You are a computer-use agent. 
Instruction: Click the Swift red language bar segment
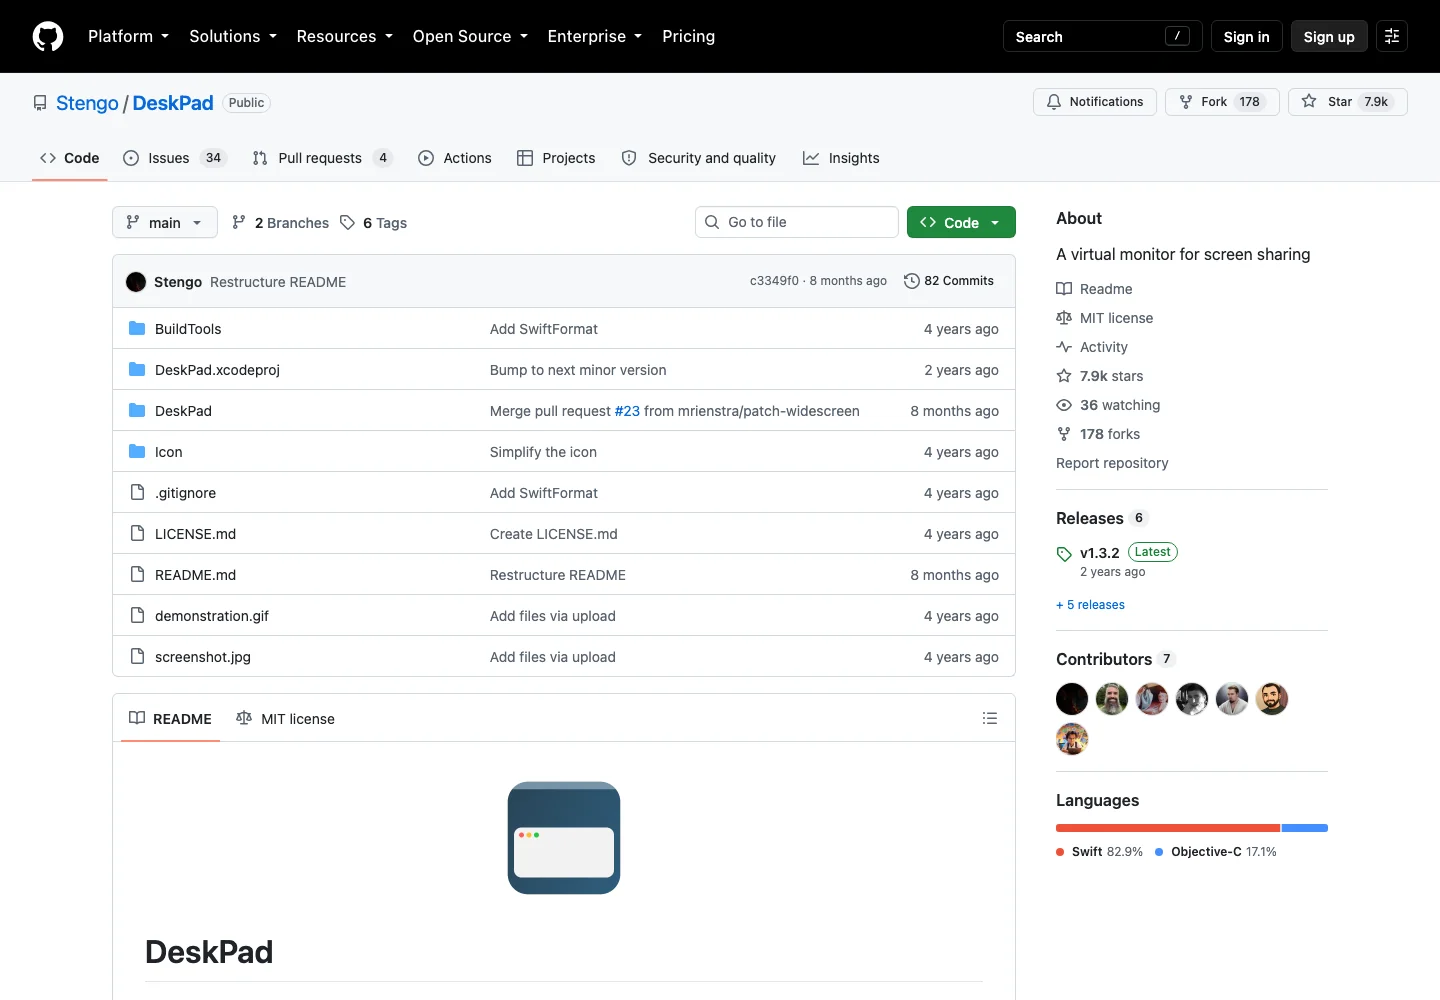point(1168,828)
